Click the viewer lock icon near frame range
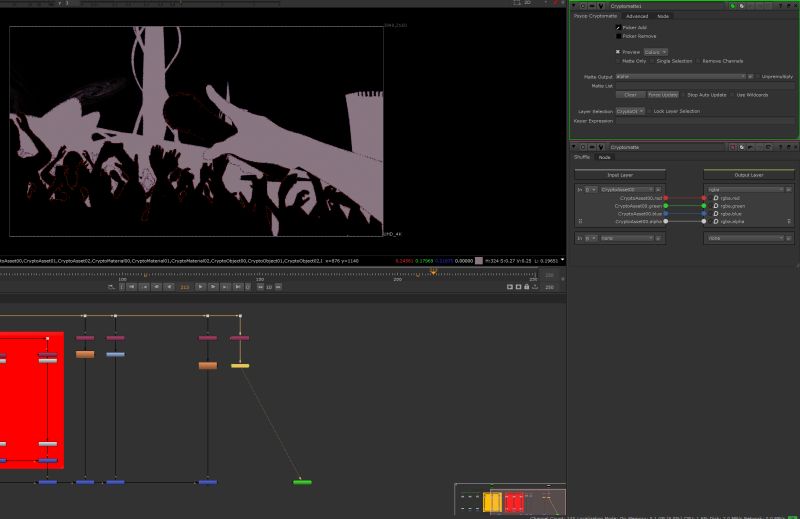 point(527,287)
